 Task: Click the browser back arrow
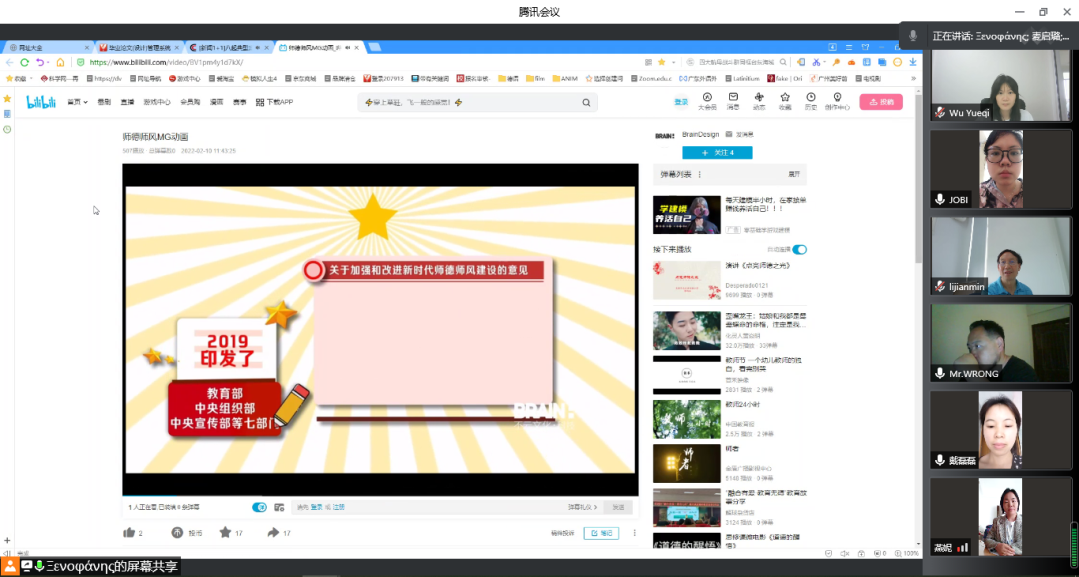pyautogui.click(x=10, y=62)
